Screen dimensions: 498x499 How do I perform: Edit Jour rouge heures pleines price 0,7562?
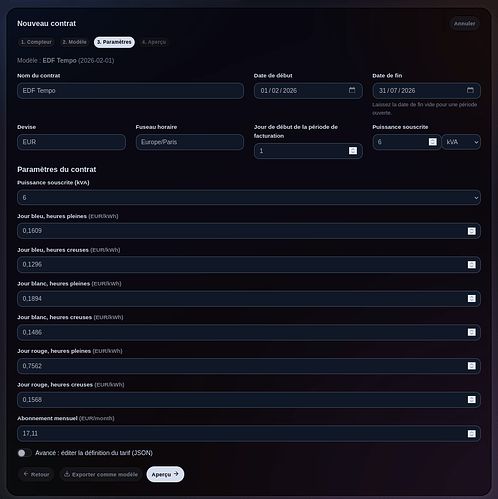tap(249, 366)
